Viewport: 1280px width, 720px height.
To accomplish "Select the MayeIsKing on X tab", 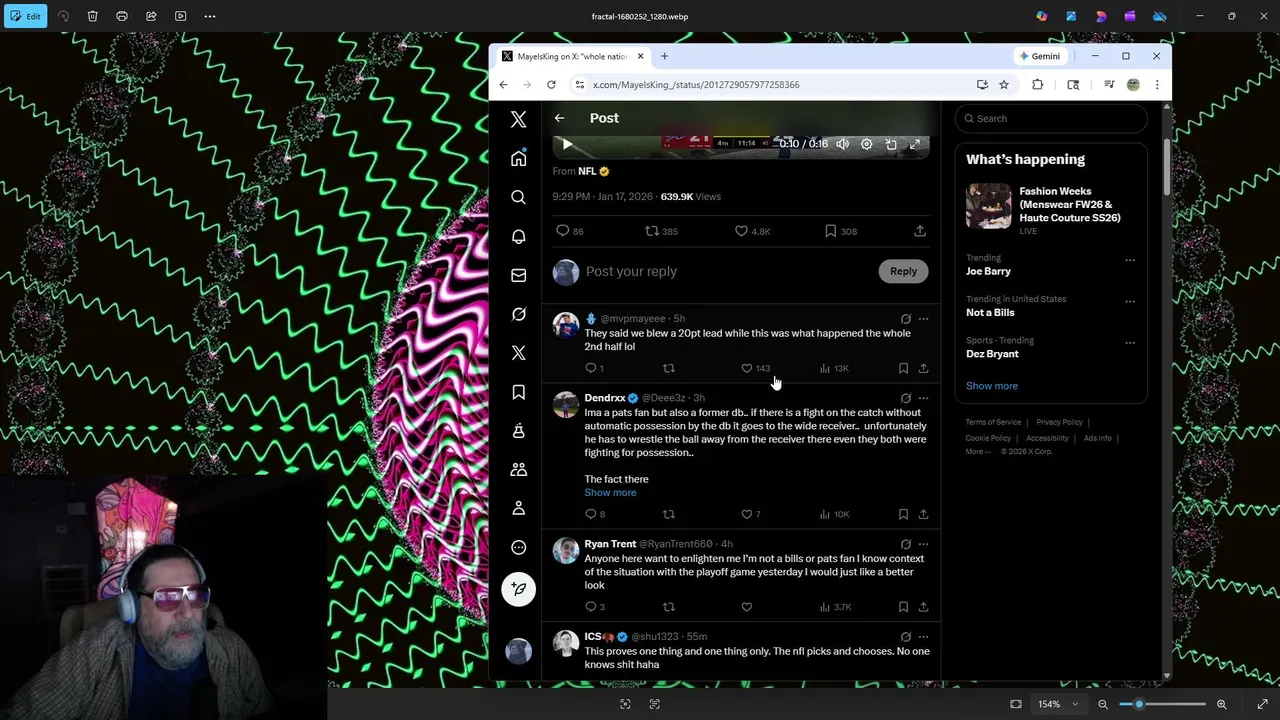I will pos(572,56).
